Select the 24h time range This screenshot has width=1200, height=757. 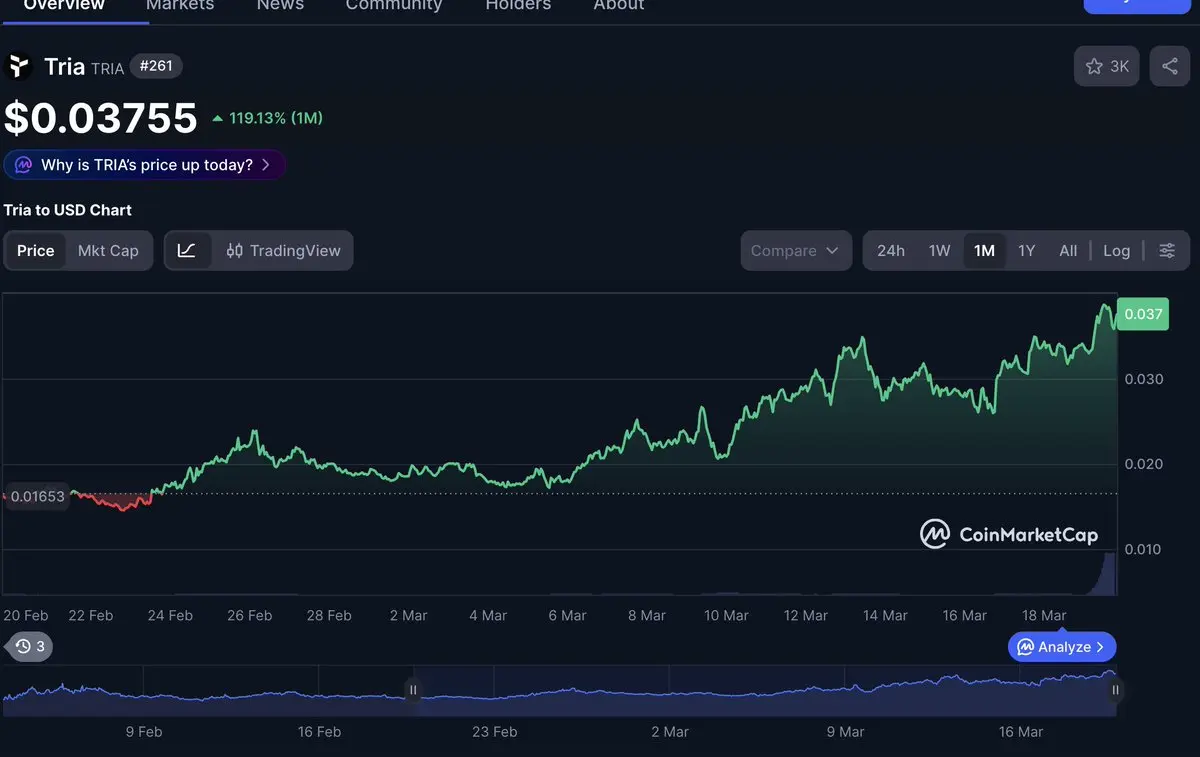coord(890,250)
